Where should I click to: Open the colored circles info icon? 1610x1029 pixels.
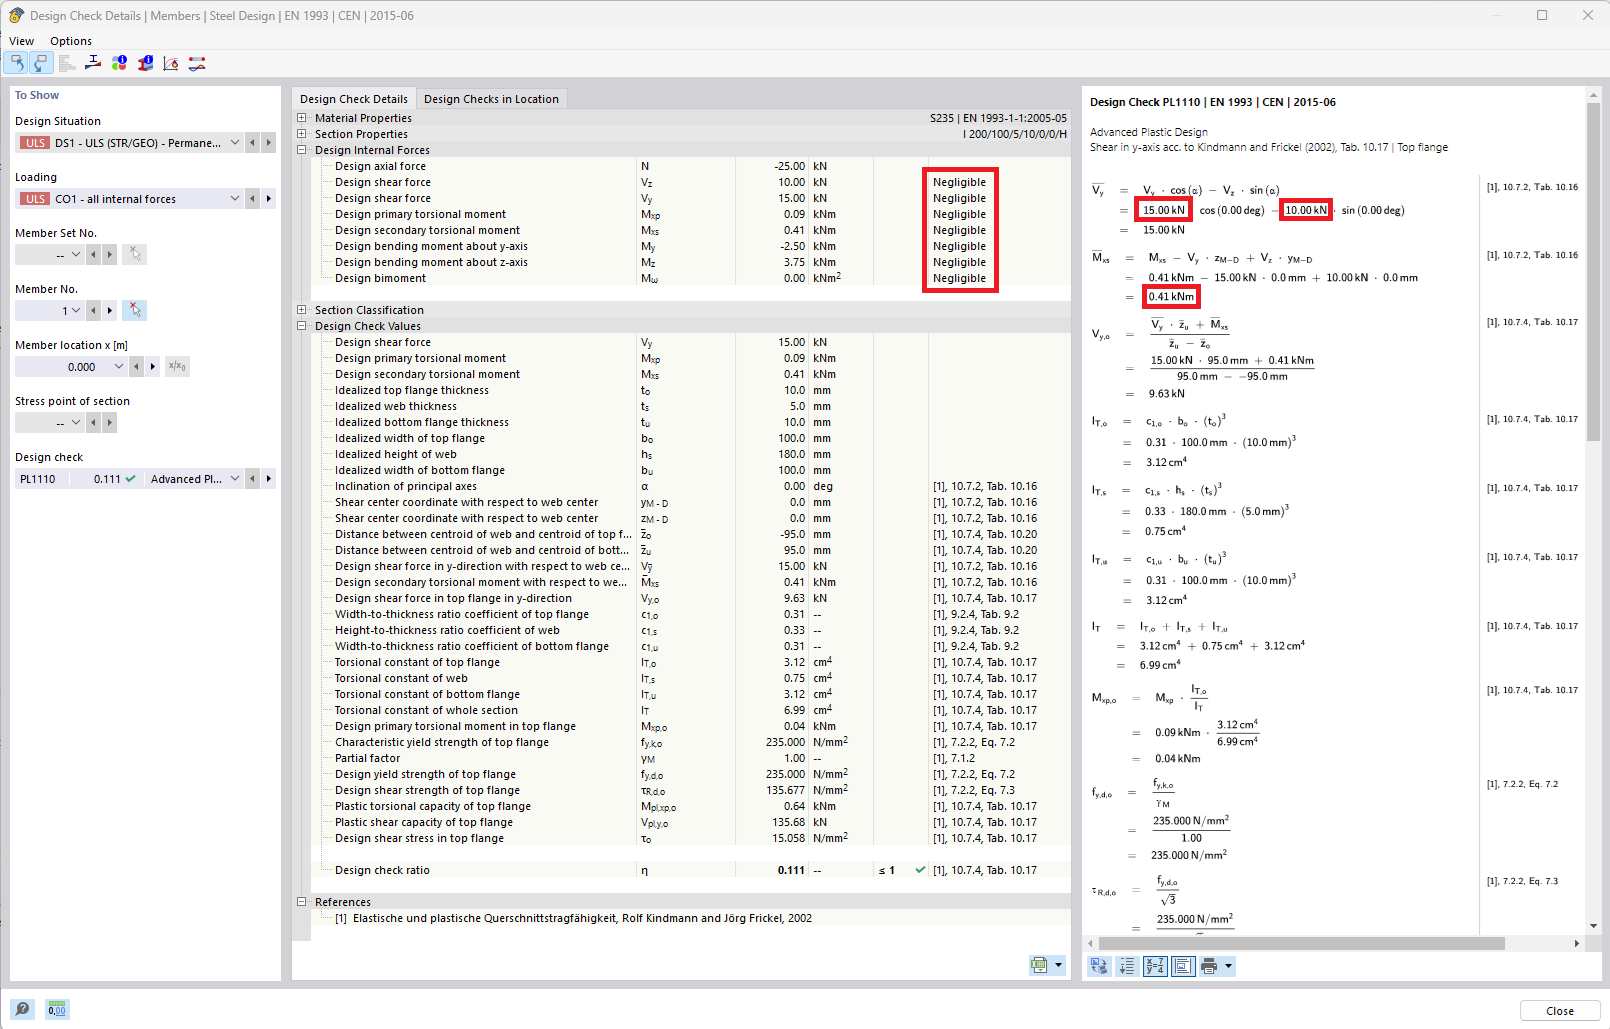pos(119,63)
